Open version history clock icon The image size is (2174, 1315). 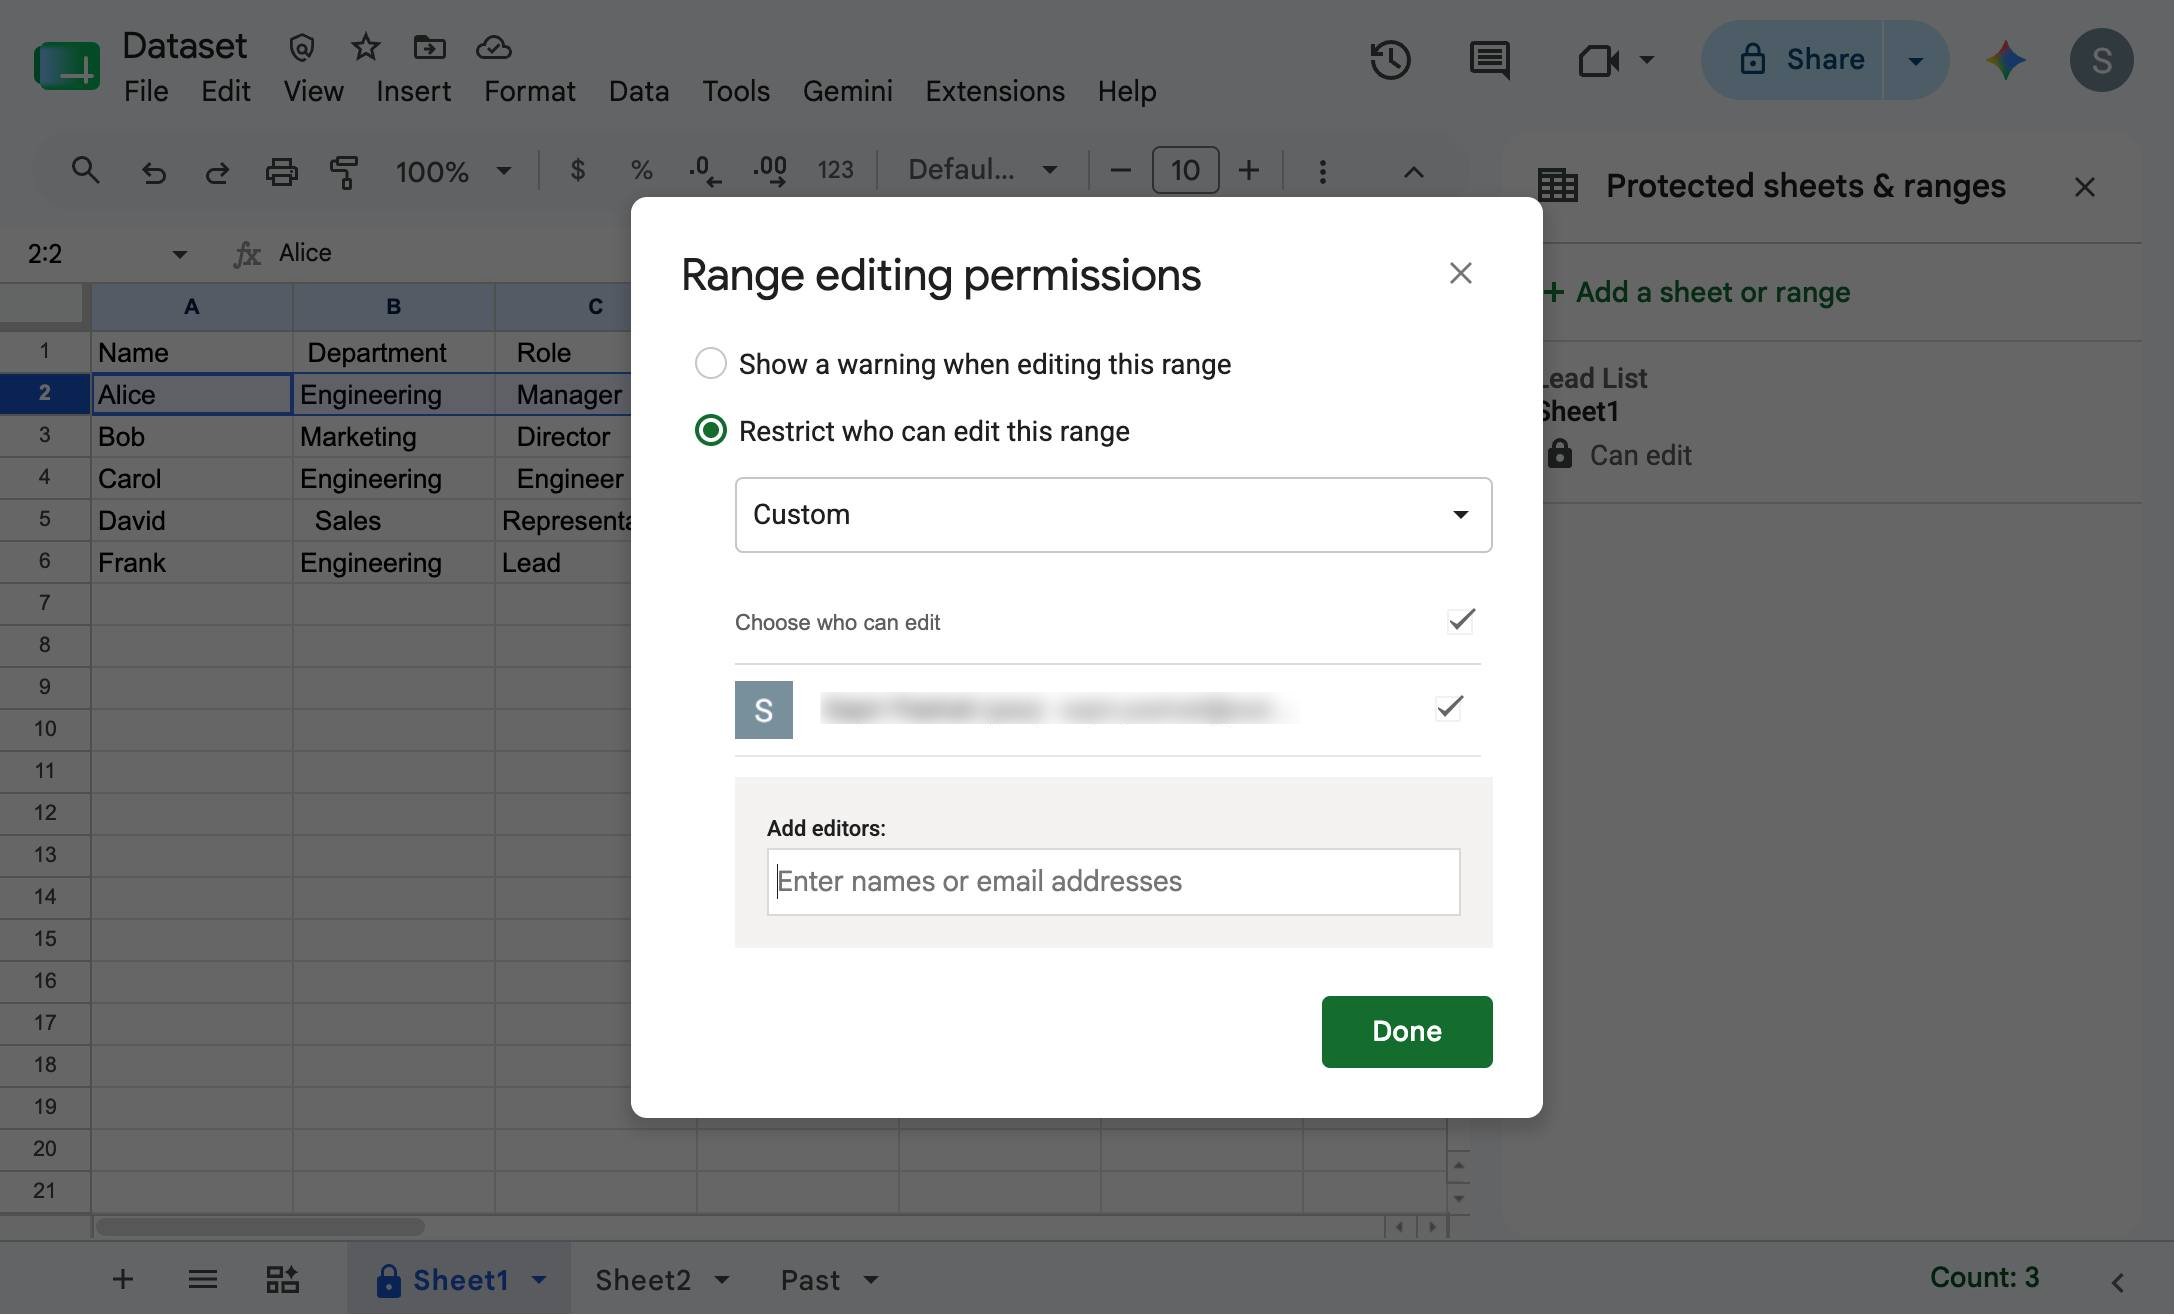tap(1390, 60)
